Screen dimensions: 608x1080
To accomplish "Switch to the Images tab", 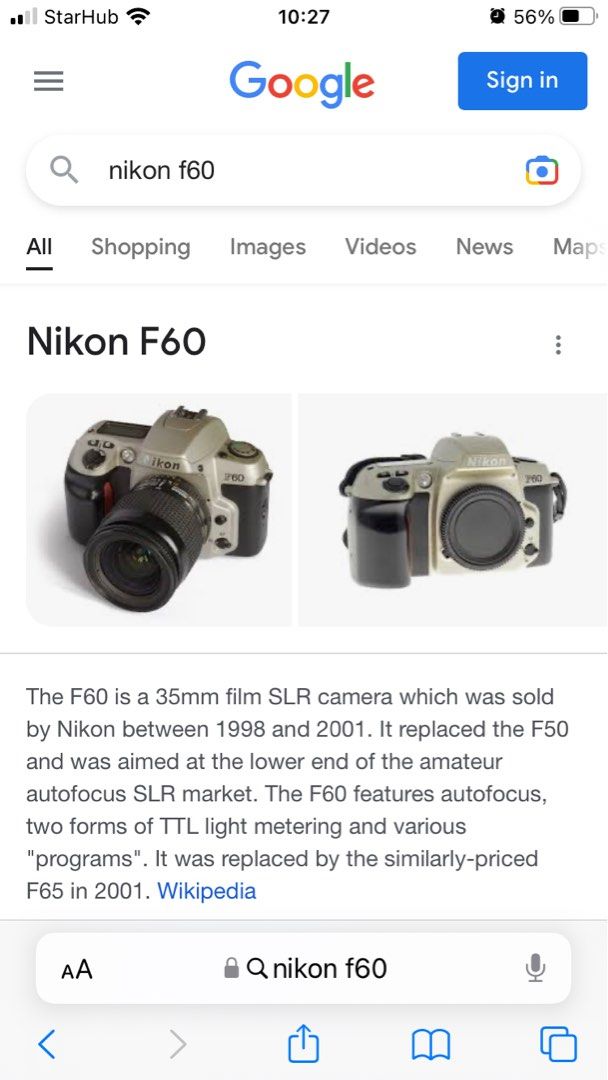I will point(267,247).
